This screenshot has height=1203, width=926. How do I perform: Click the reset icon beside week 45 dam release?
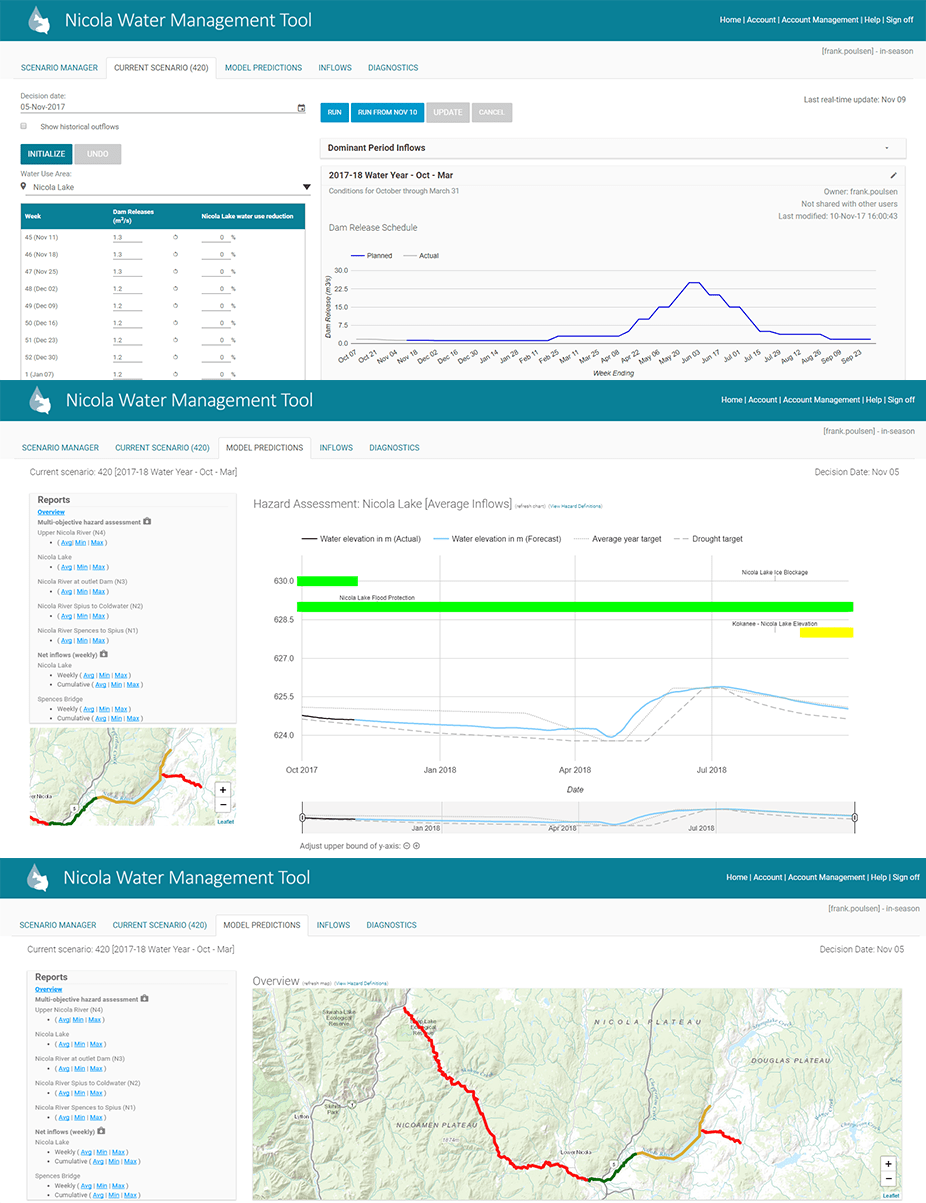[x=175, y=238]
